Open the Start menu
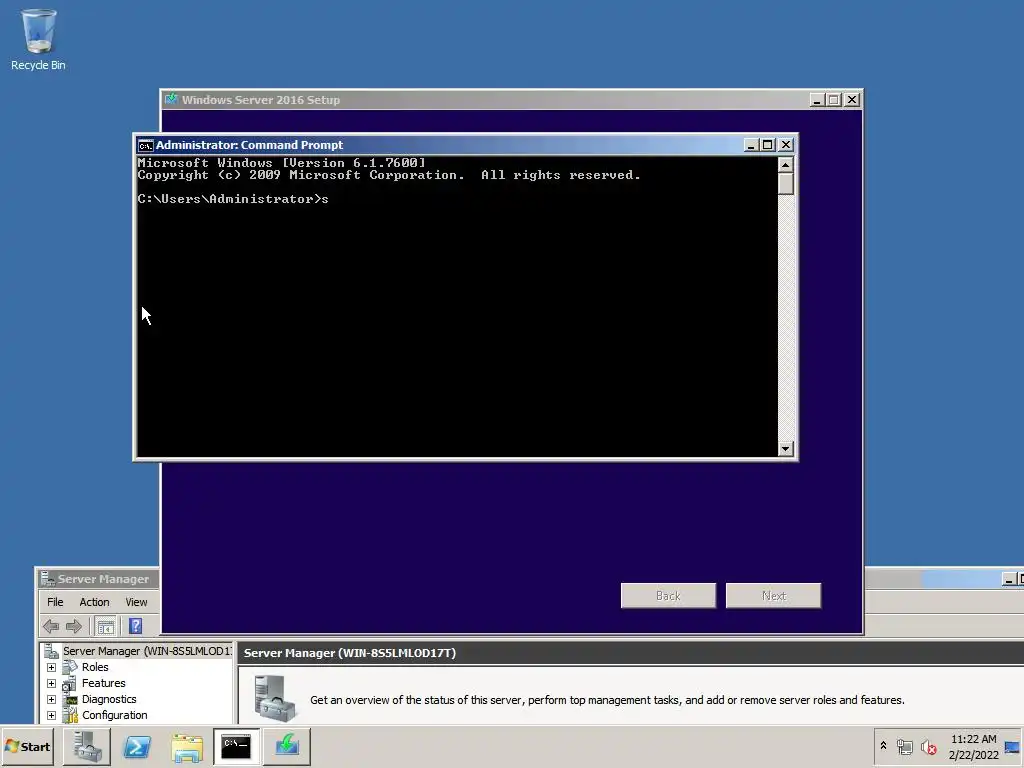The height and width of the screenshot is (768, 1024). [27, 746]
